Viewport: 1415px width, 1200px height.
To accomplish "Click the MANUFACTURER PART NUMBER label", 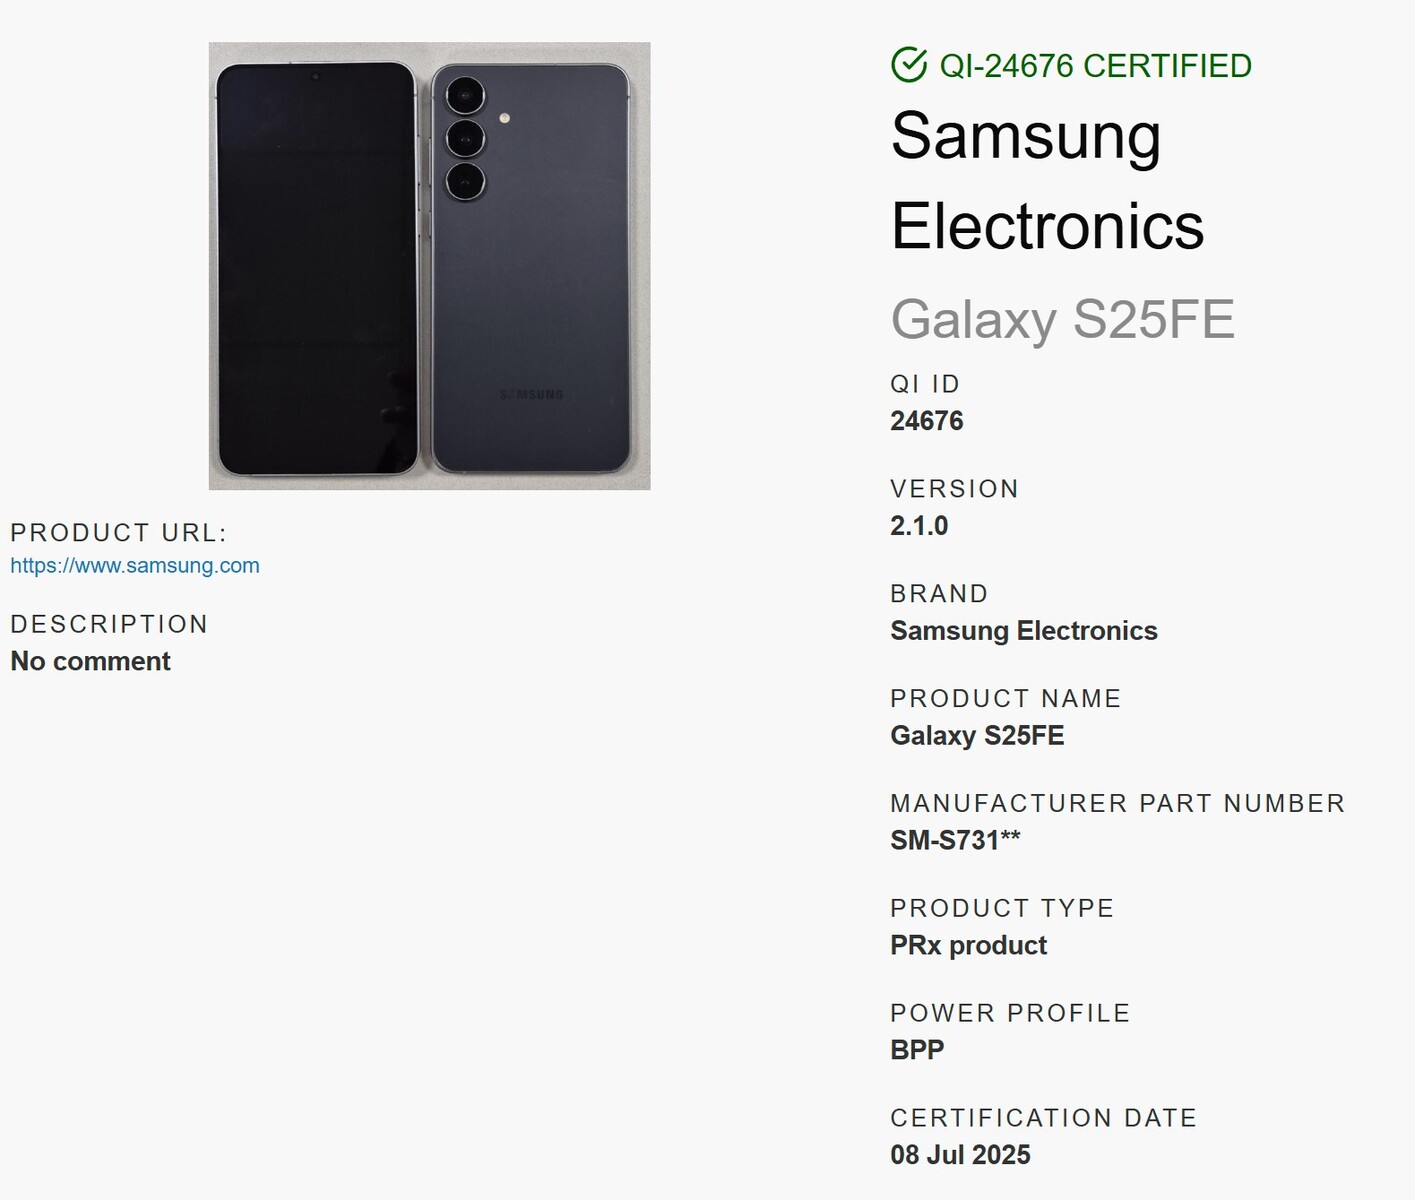I will point(1117,803).
